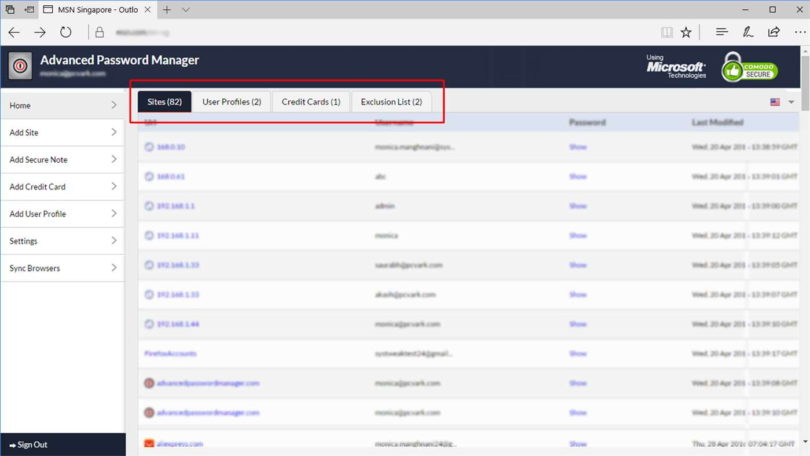The image size is (810, 456).
Task: Open the aliexpress.com site link
Action: (x=180, y=443)
